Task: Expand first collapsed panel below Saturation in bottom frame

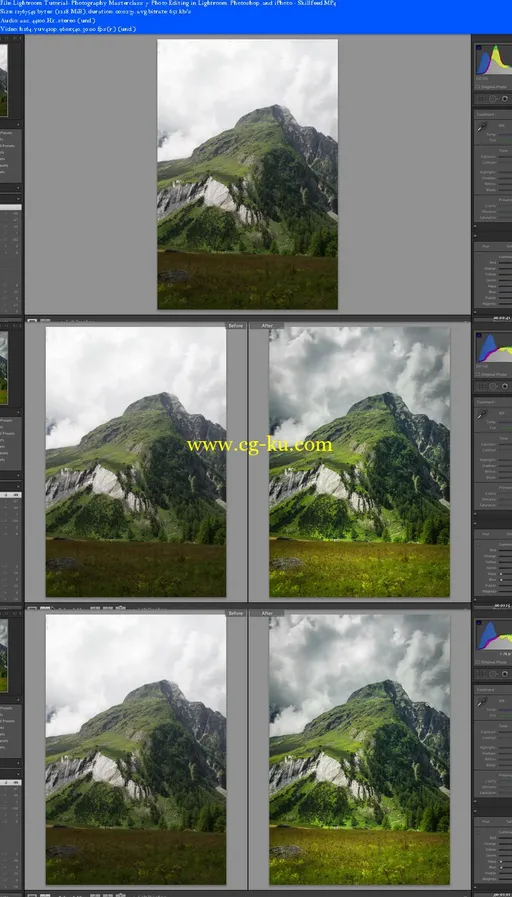Action: 475,801
